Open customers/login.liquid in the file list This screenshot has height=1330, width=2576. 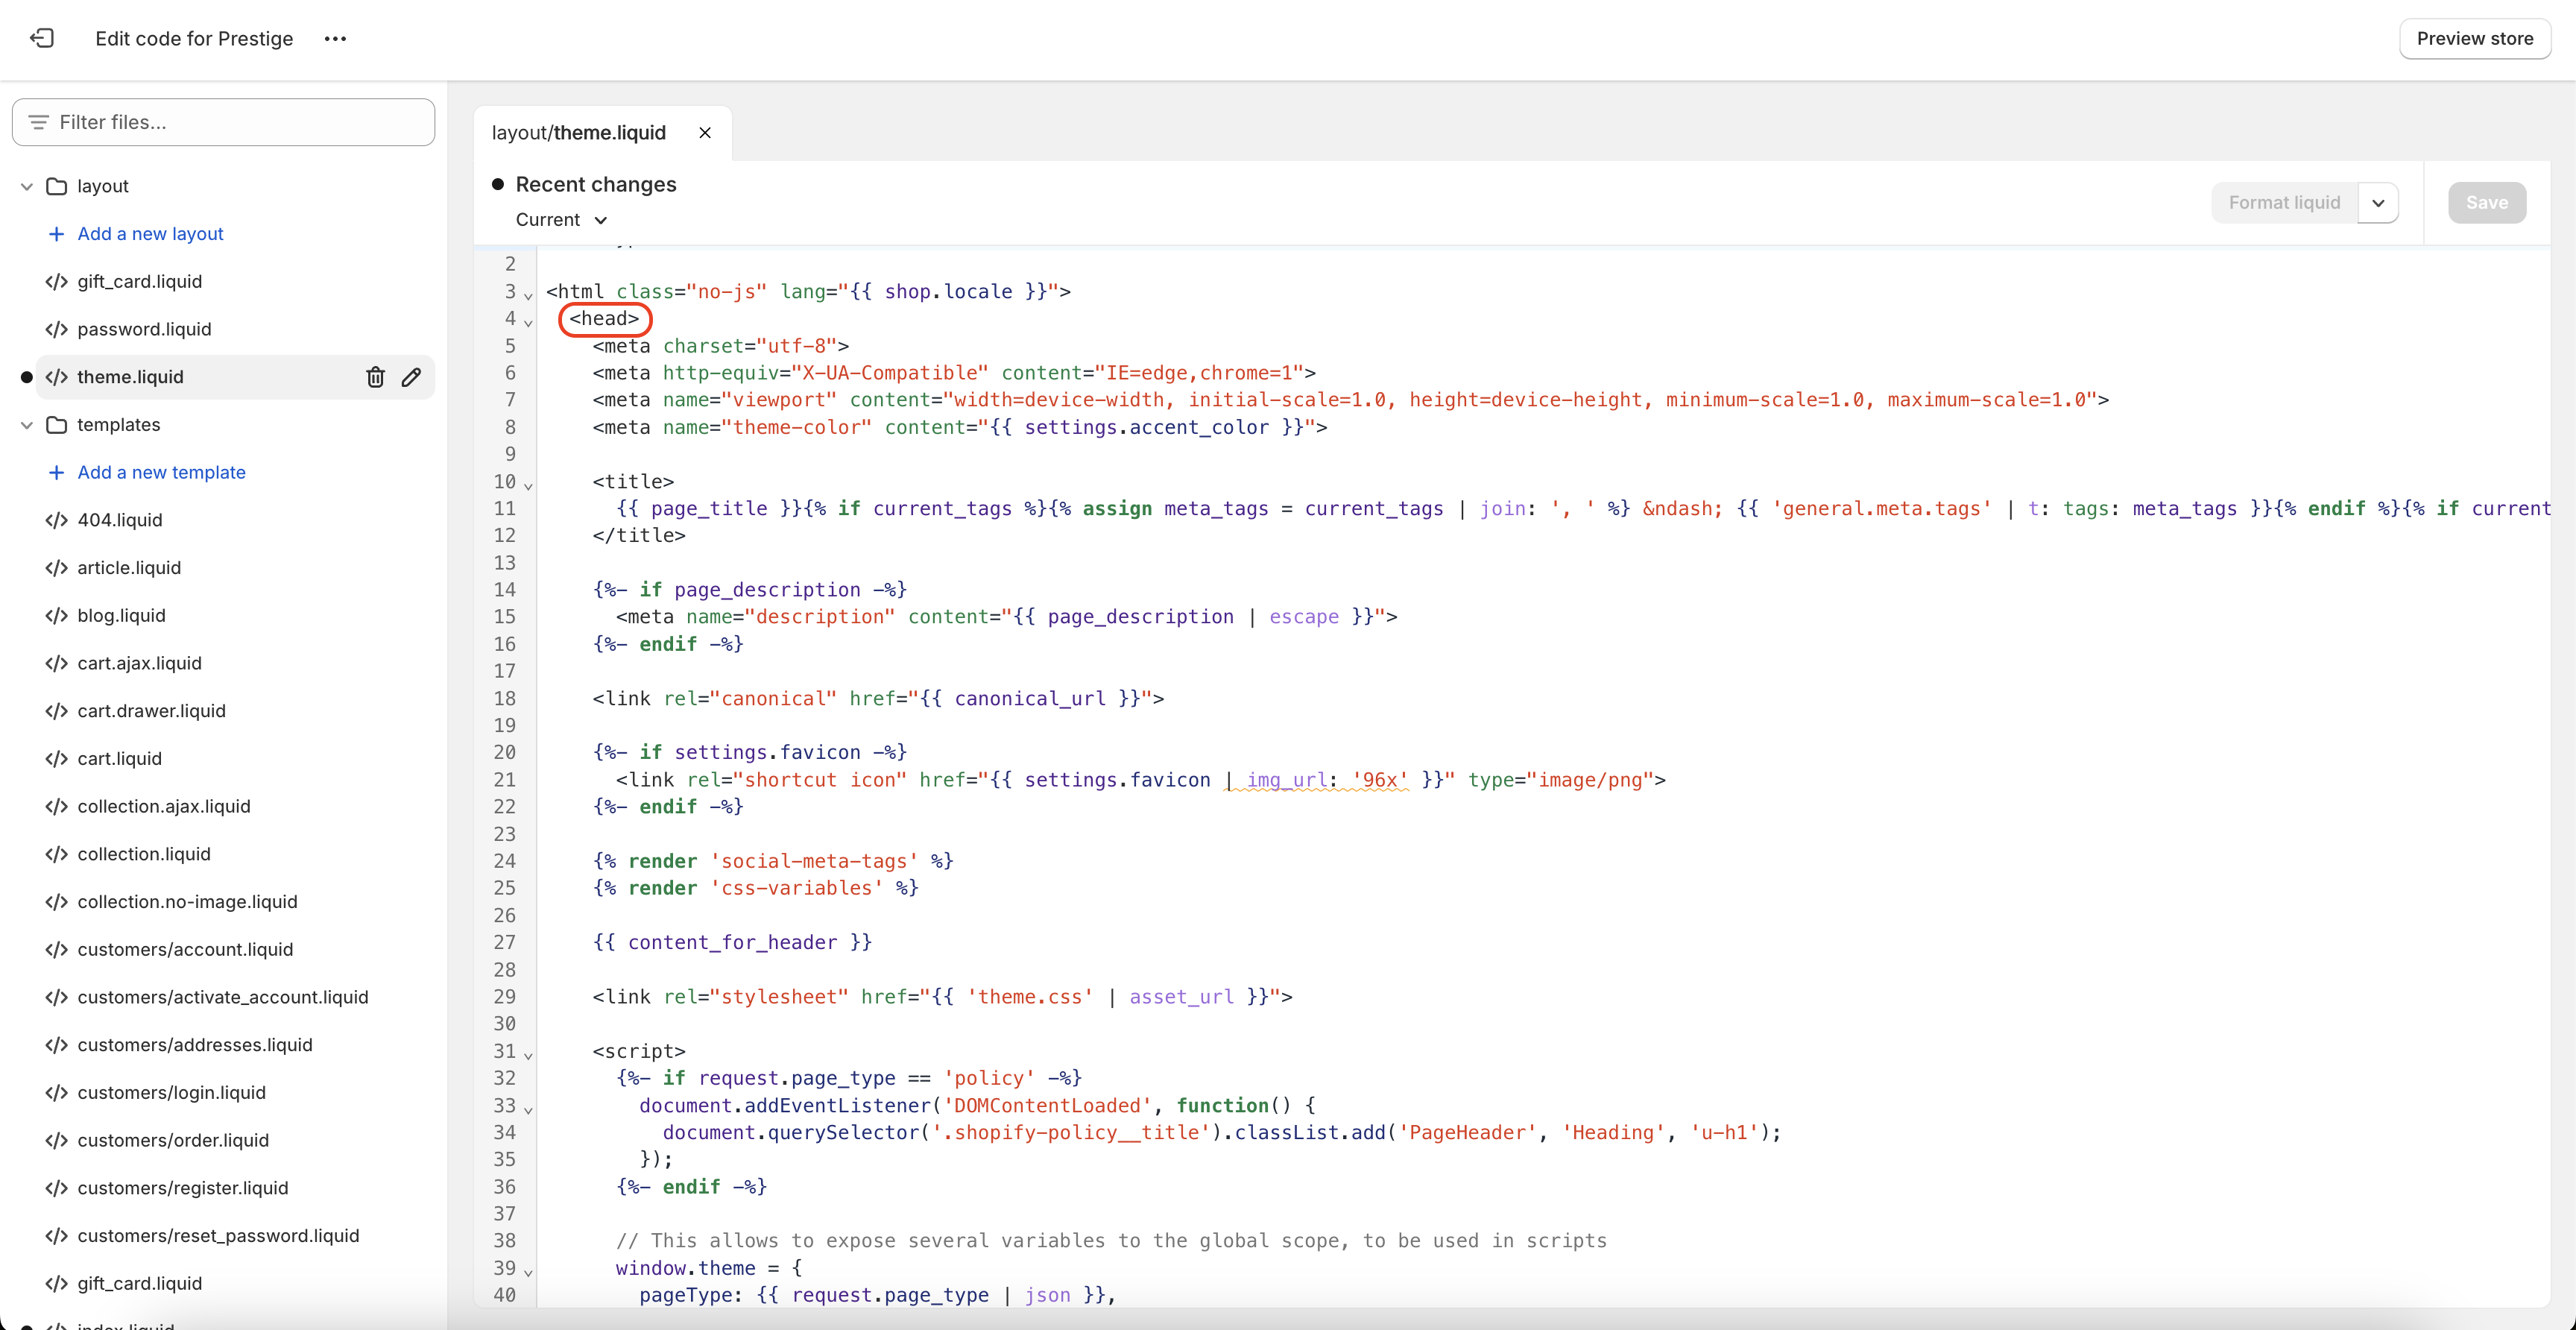pos(172,1092)
